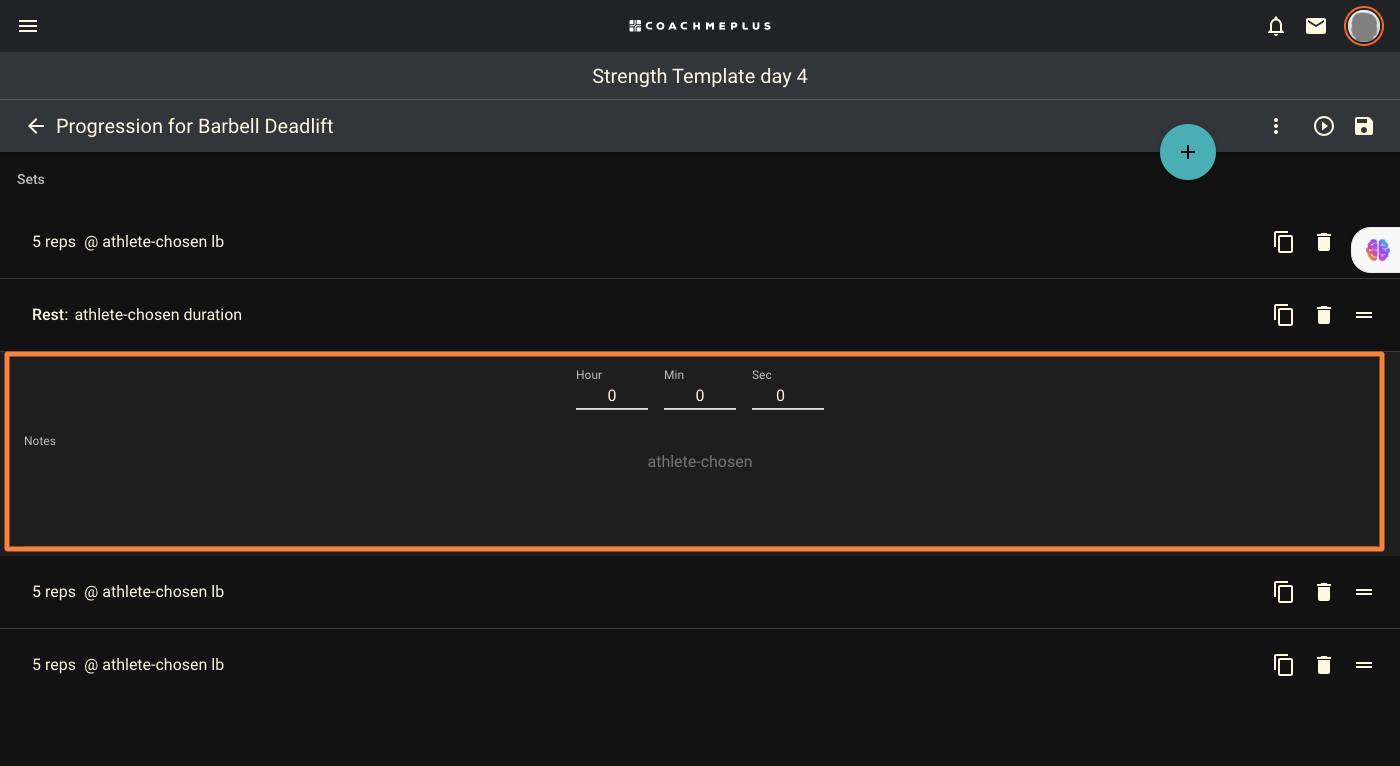Delete the Rest row
1400x766 pixels.
(x=1324, y=315)
